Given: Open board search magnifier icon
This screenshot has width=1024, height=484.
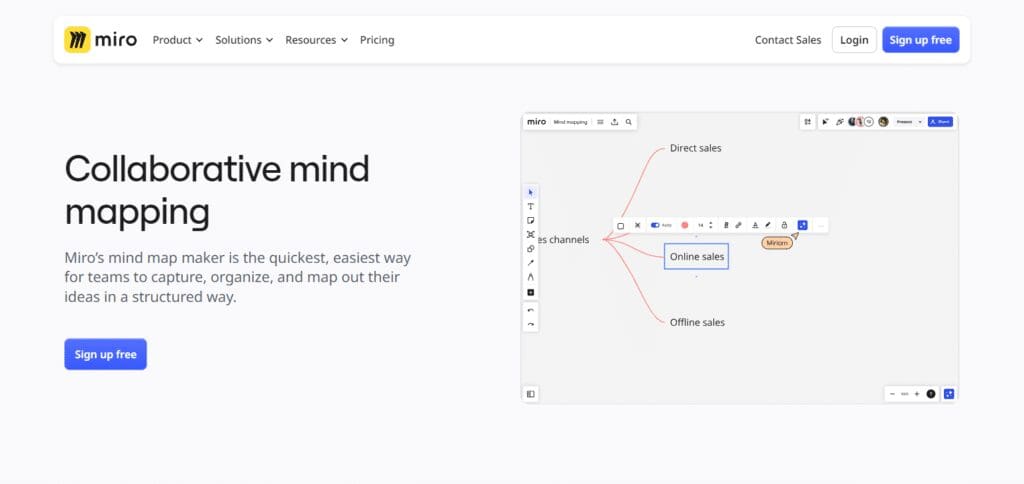Looking at the screenshot, I should coord(628,122).
